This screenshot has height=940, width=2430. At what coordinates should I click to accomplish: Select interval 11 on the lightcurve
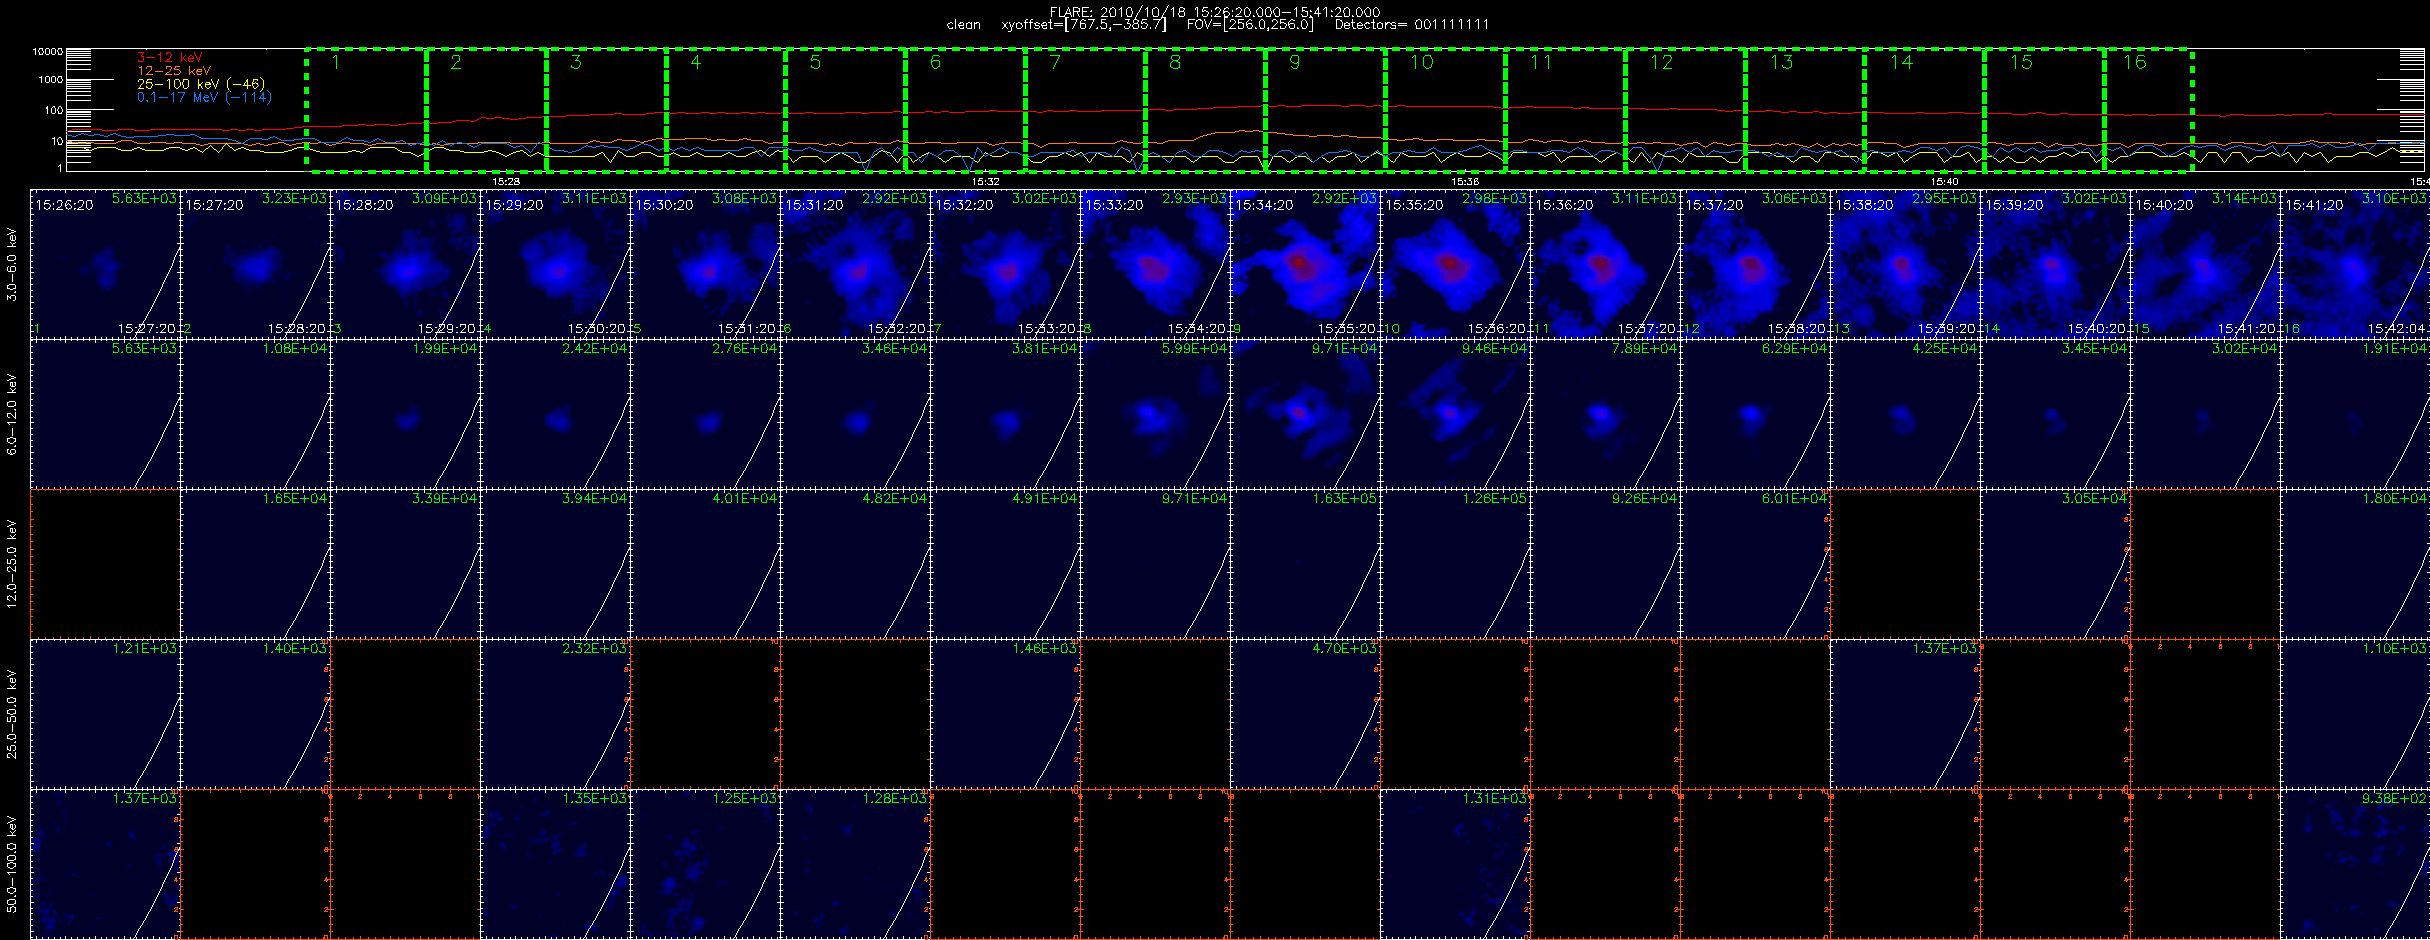1566,110
